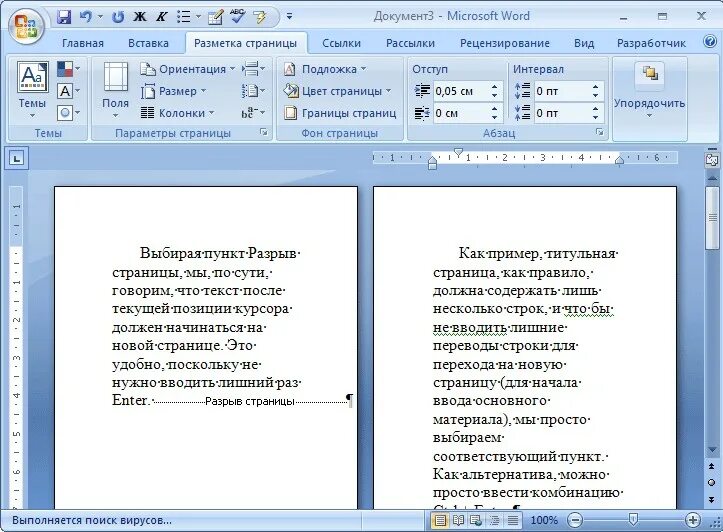723x532 pixels.
Task: Open Параметры страницы dialog launcher
Action: coord(264,133)
